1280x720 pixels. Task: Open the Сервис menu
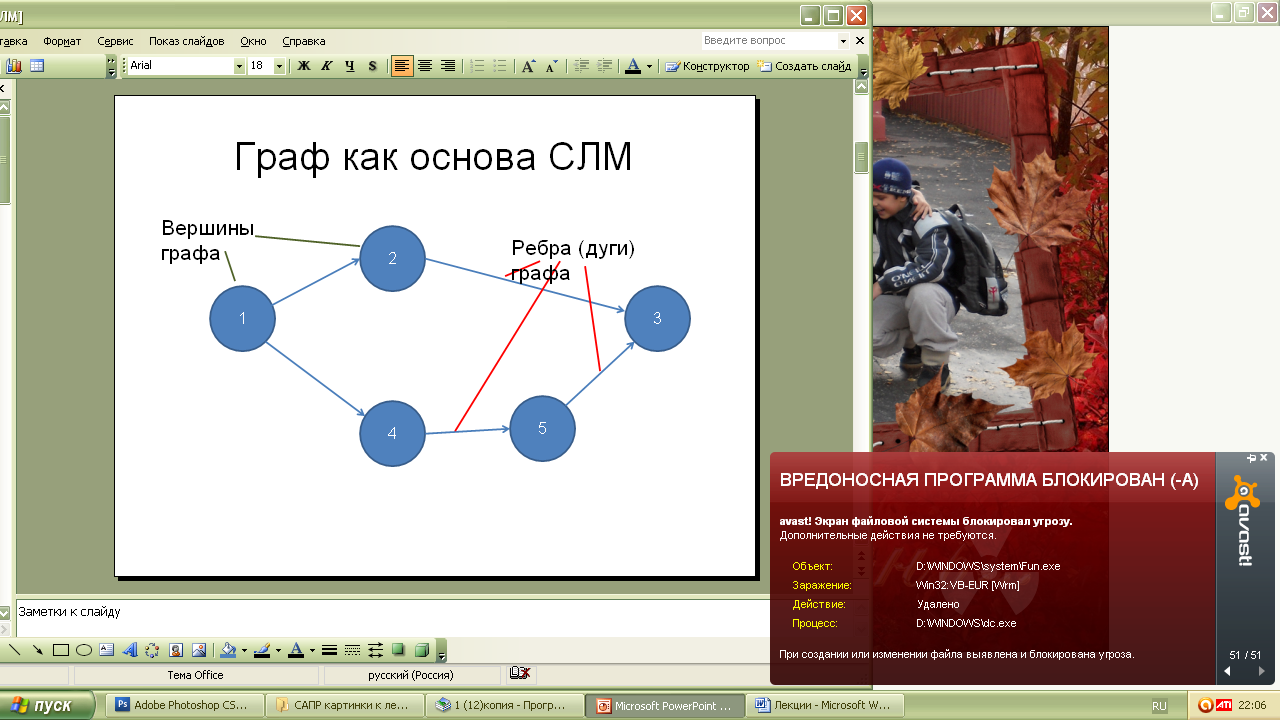tap(115, 41)
